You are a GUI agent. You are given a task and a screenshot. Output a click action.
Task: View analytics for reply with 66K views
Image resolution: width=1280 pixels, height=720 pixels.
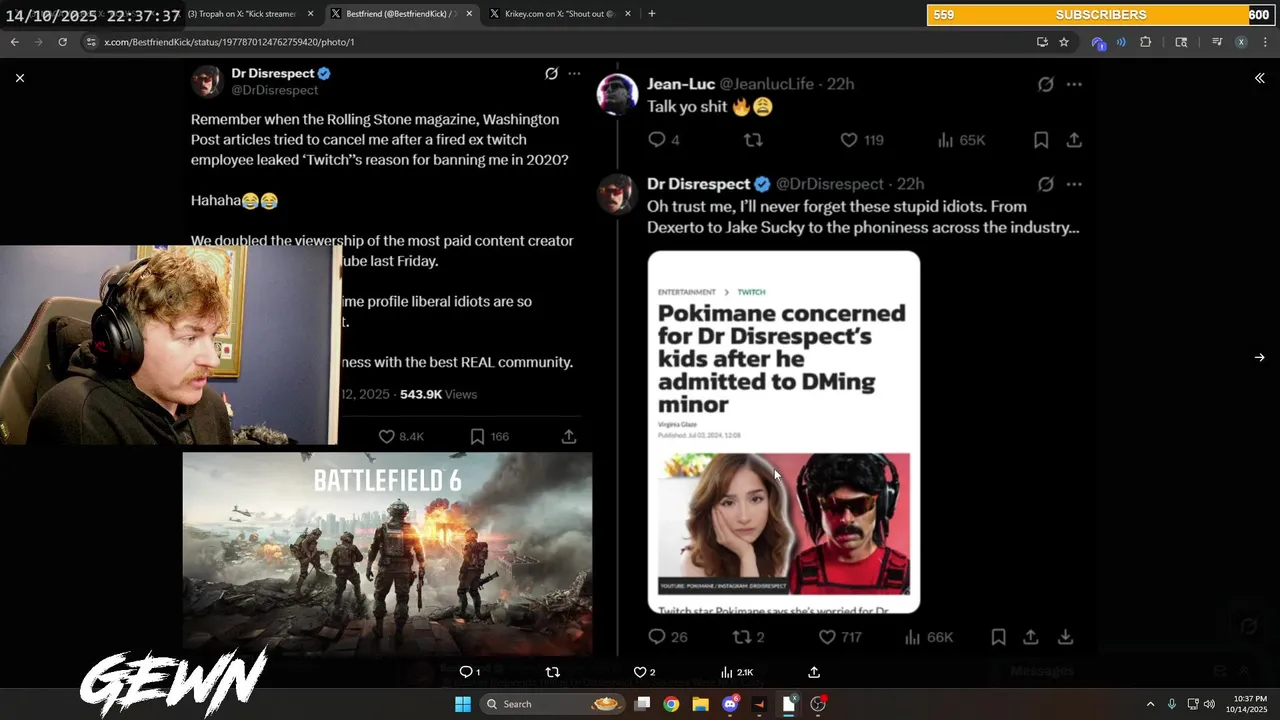929,637
